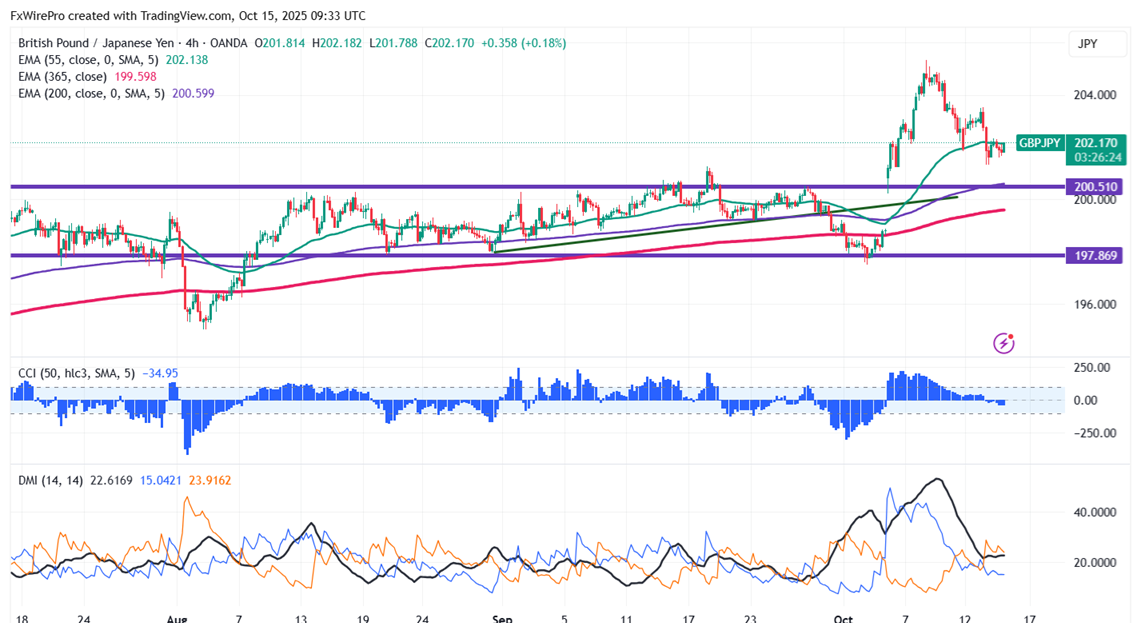Click the Oct date axis label
1143x623 pixels.
(x=843, y=618)
